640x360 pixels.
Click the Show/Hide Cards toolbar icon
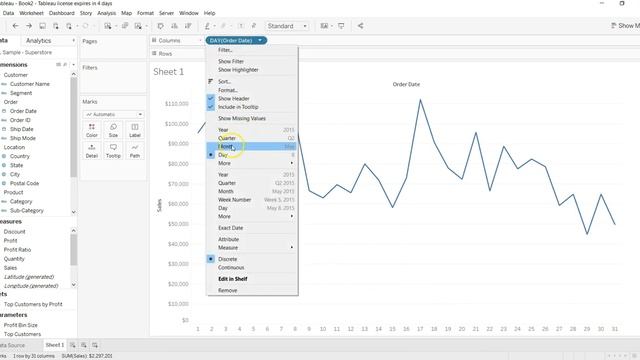click(x=324, y=26)
